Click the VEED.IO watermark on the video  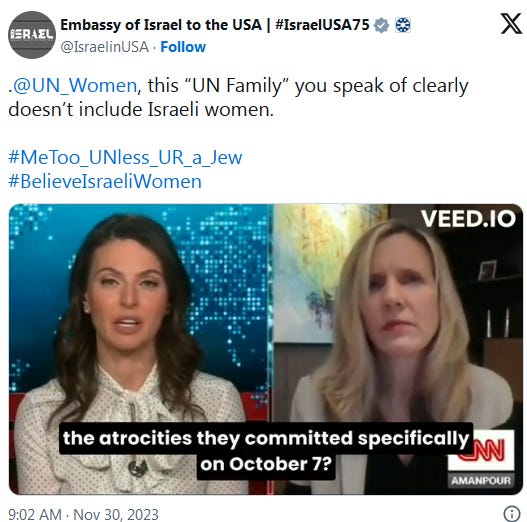(468, 219)
